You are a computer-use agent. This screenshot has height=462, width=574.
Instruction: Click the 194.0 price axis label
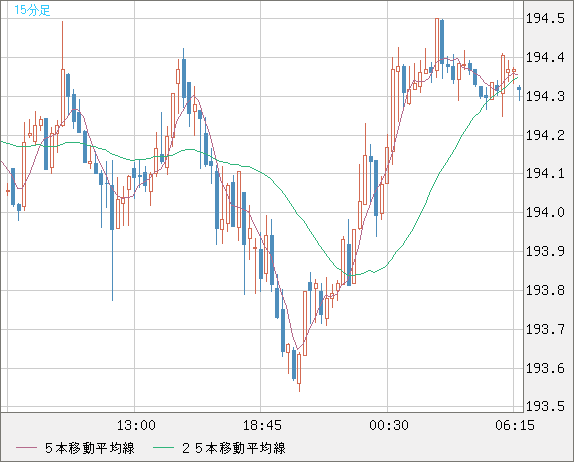coord(545,212)
